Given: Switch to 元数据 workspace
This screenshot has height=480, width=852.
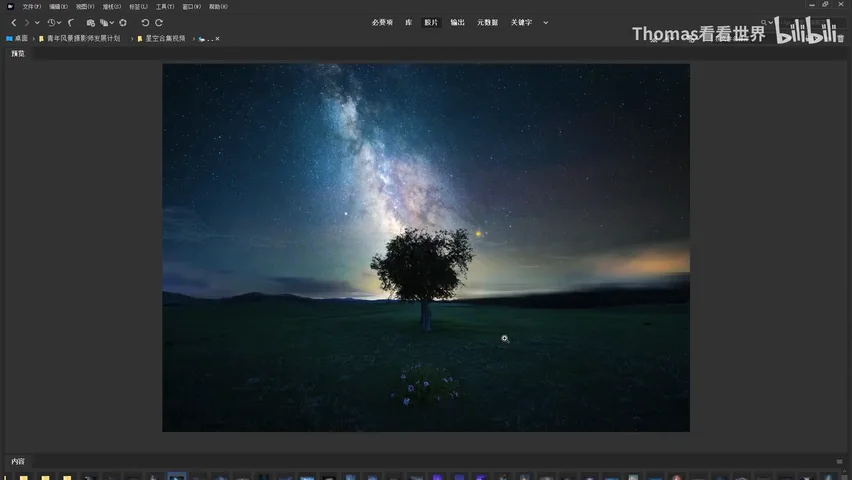Looking at the screenshot, I should click(487, 22).
